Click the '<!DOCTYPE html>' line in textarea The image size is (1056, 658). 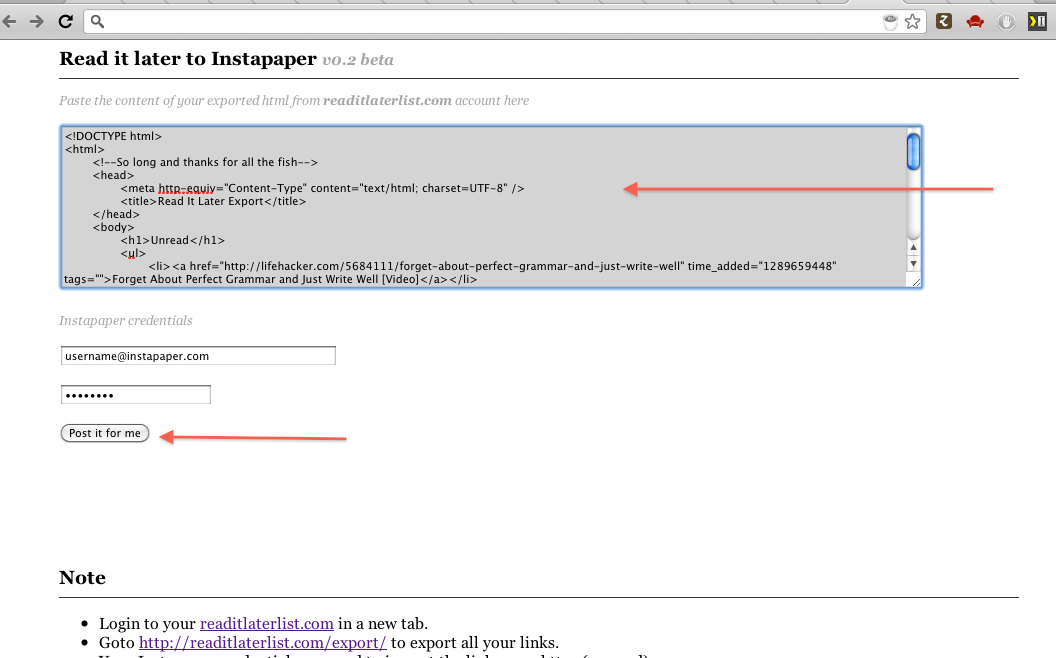coord(113,136)
